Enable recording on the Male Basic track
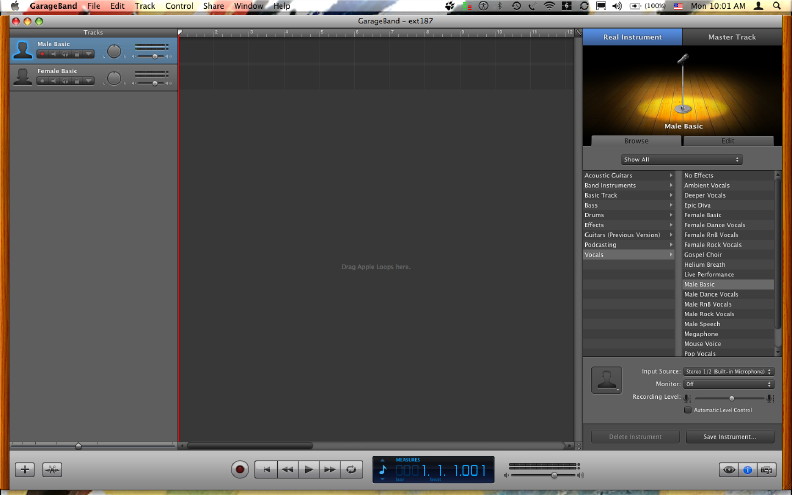 point(42,54)
